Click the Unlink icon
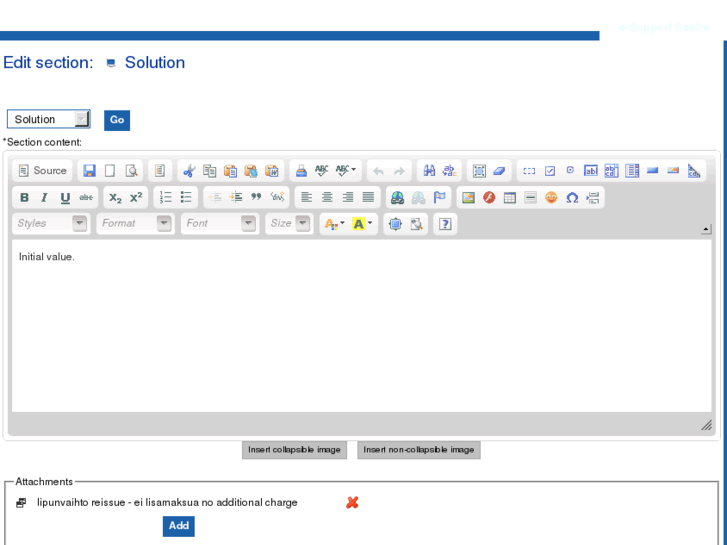Viewport: 727px width, 545px height. pyautogui.click(x=418, y=198)
